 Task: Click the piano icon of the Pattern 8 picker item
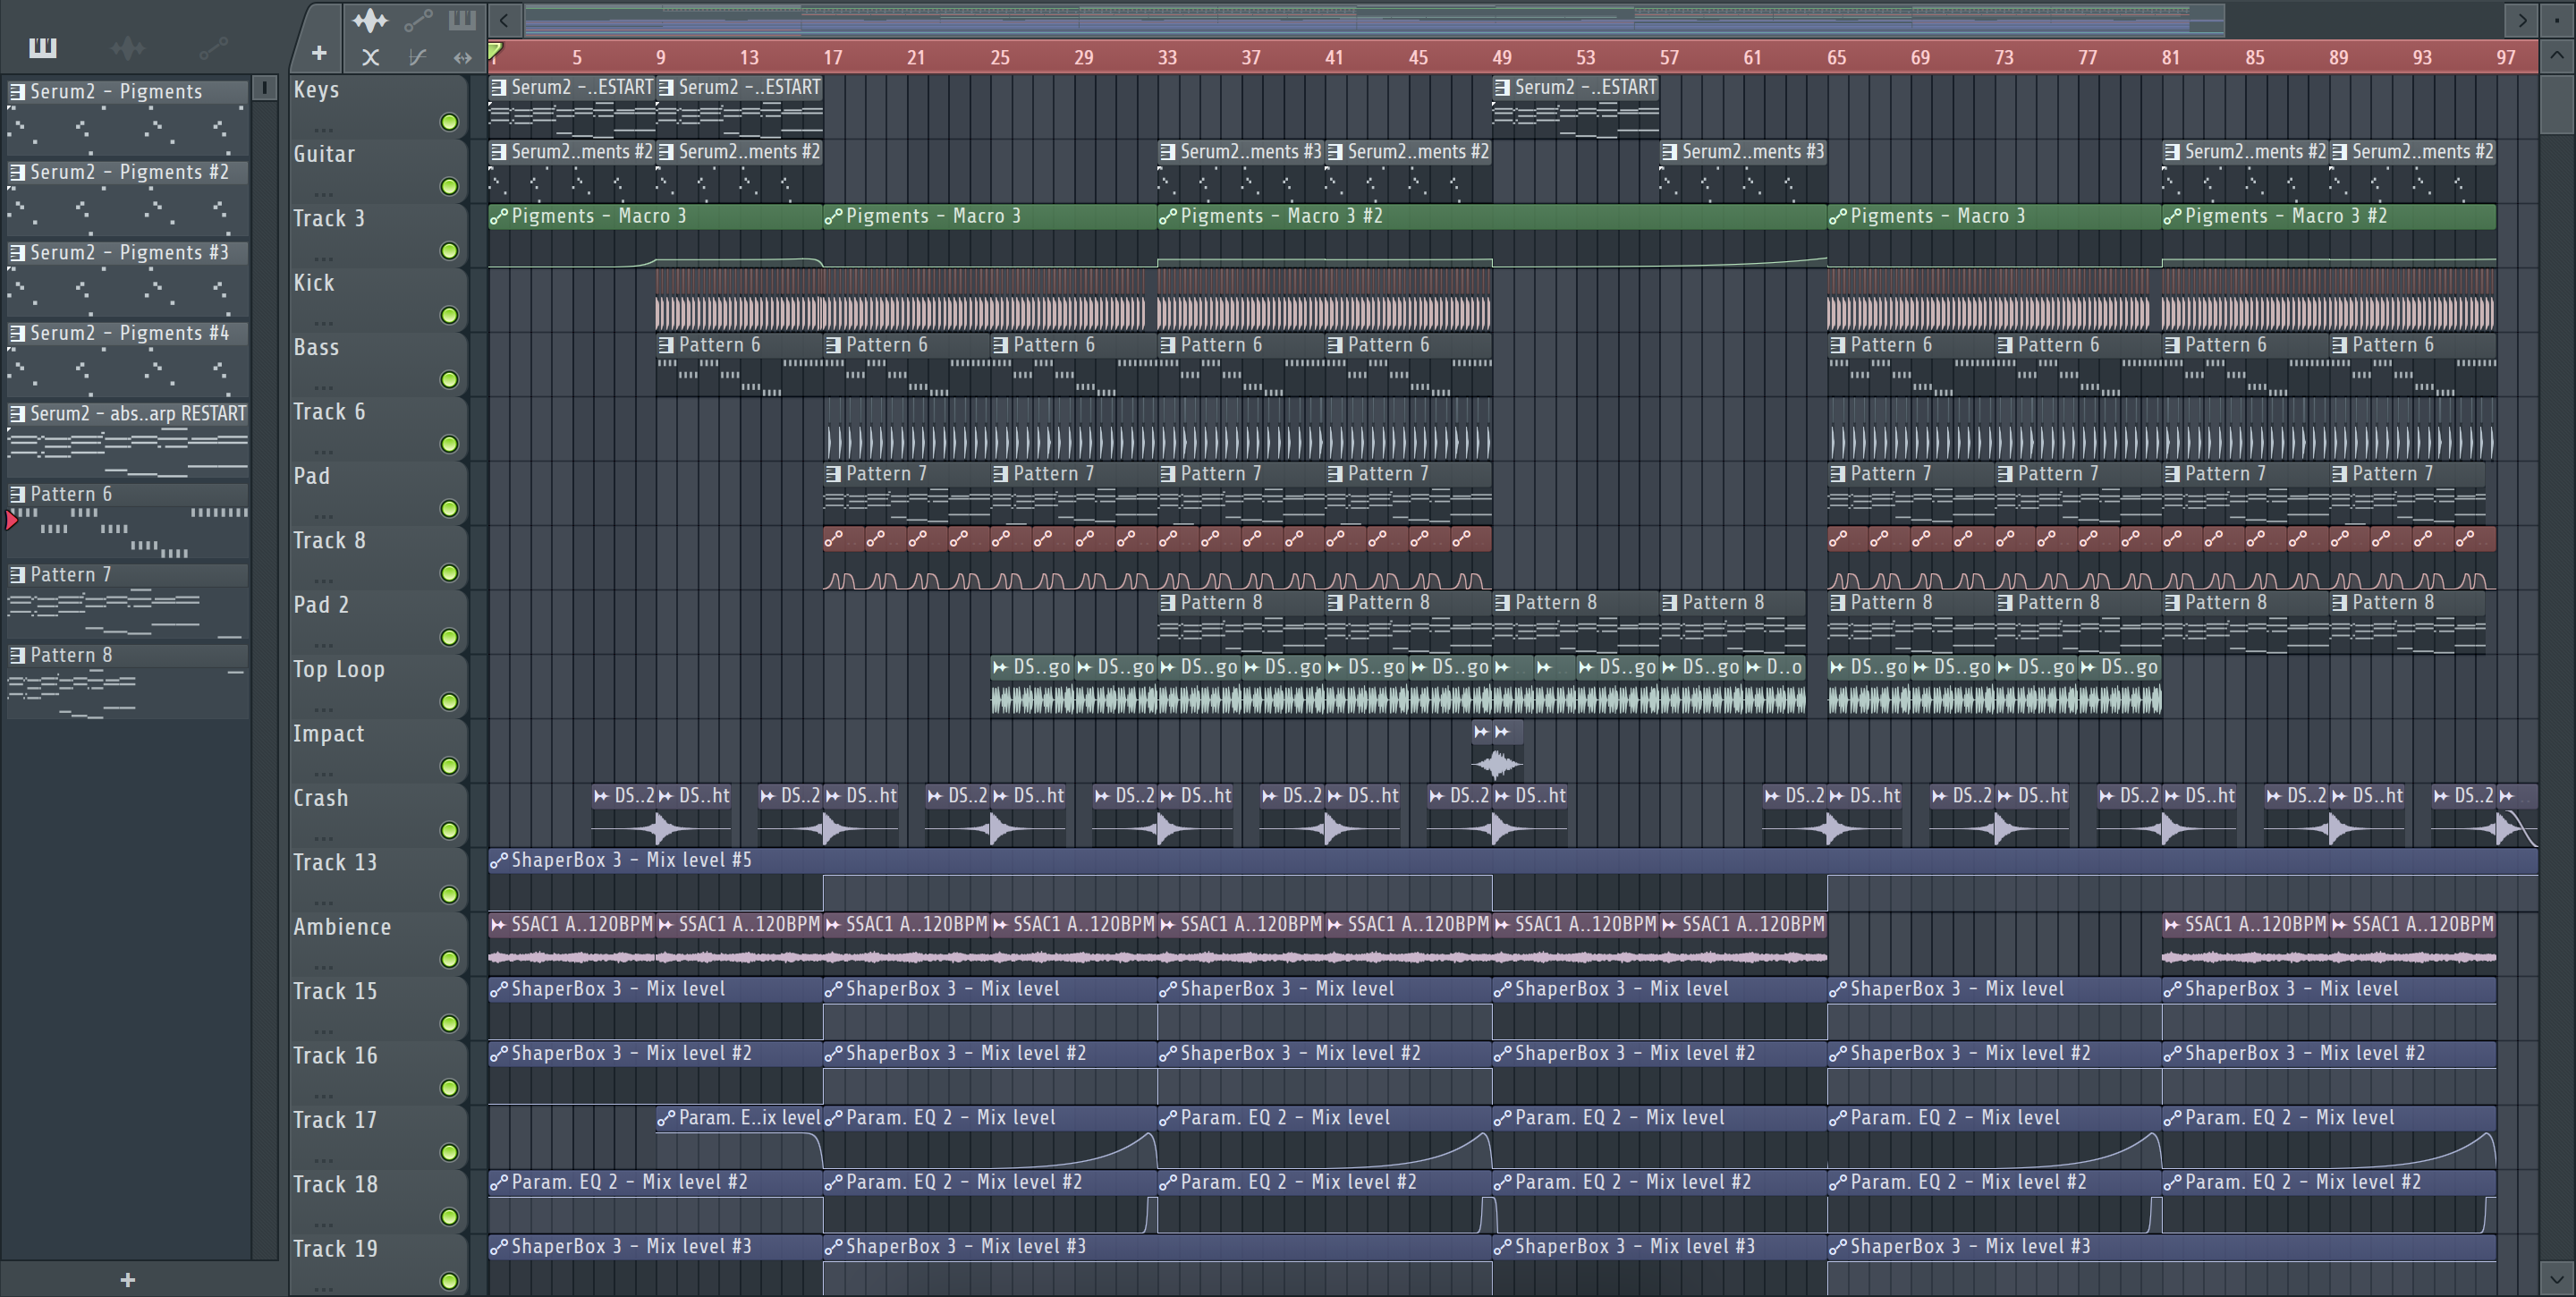[18, 654]
